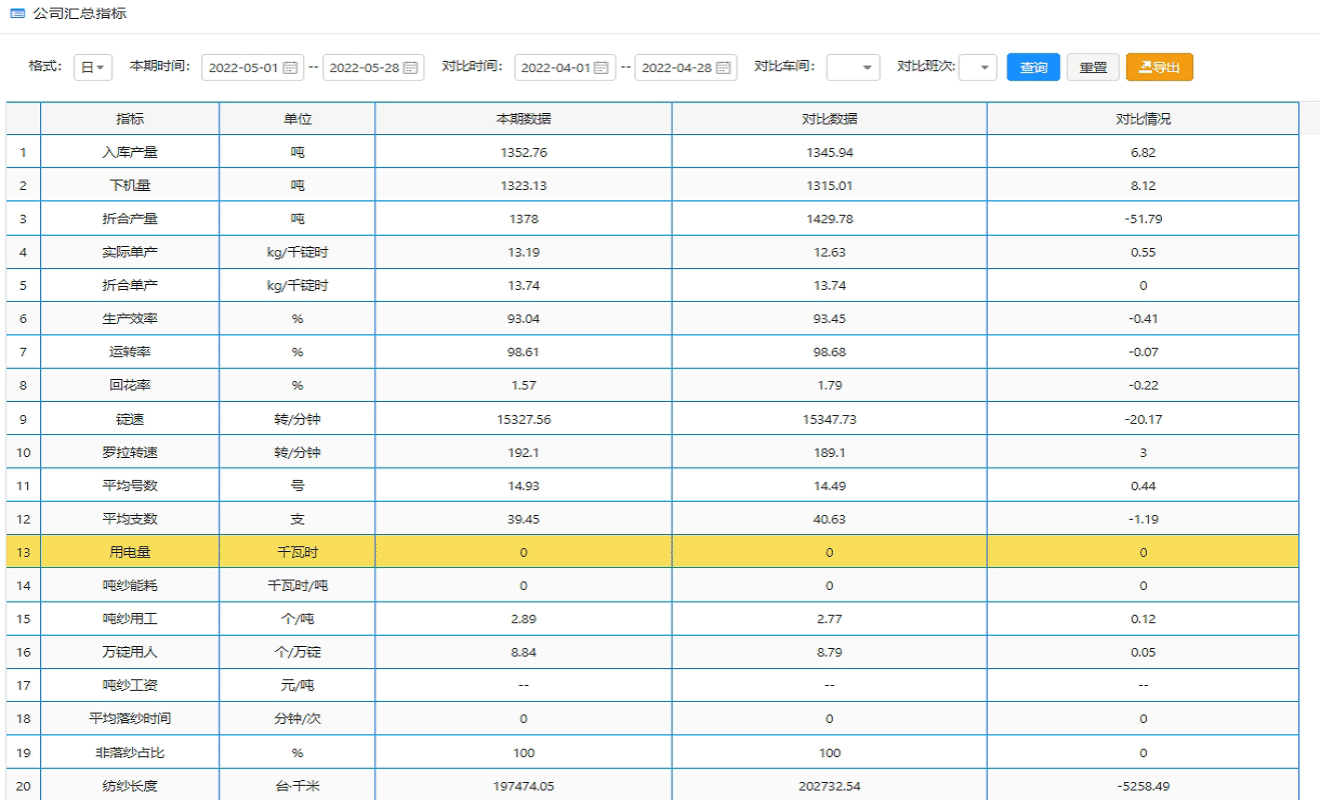1320x800 pixels.
Task: Click the kg/千锭时 unit for 实际单产
Action: (x=298, y=252)
